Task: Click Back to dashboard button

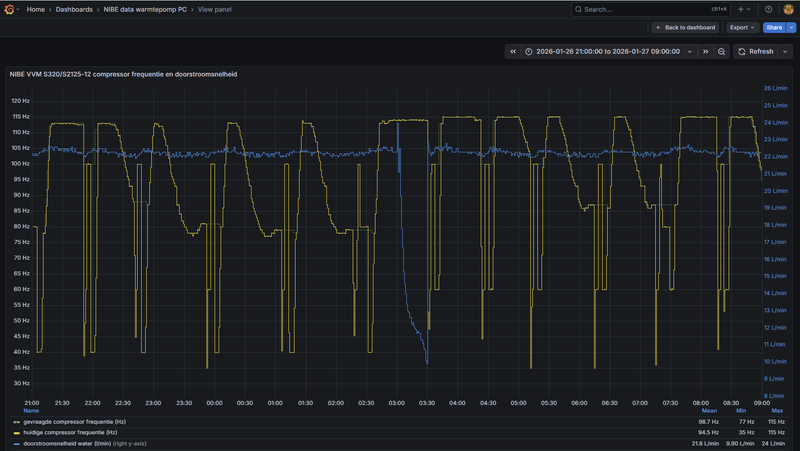Action: click(685, 28)
